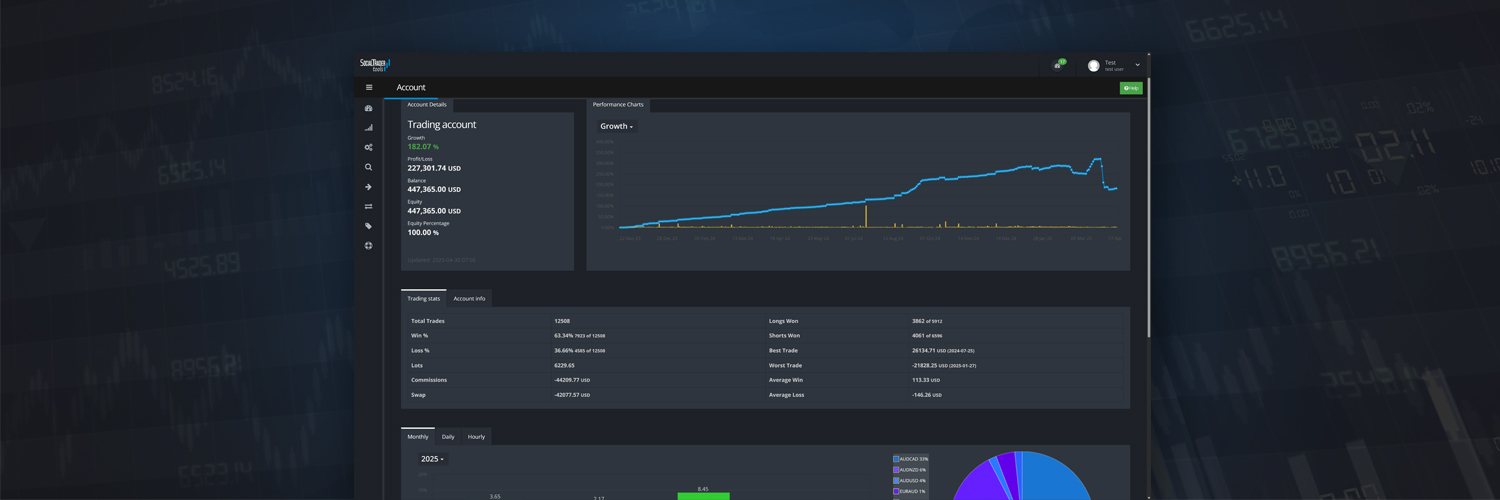This screenshot has height=500, width=1500.
Task: Click the AUDUSD 4% legend swatch
Action: [x=896, y=481]
